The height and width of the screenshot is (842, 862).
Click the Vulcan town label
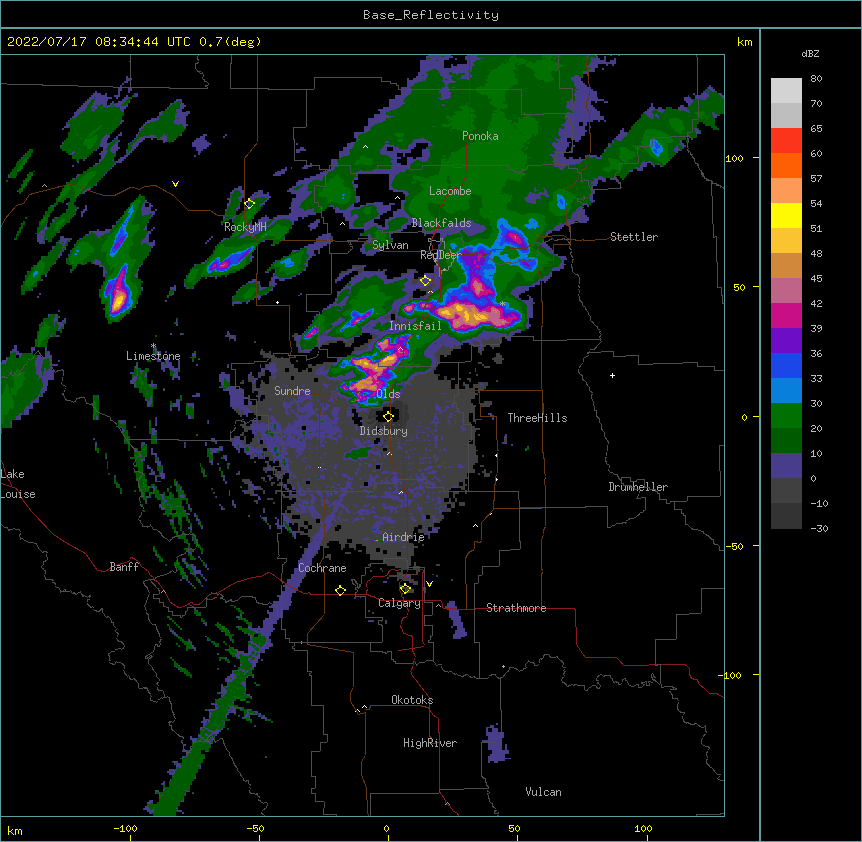pos(543,792)
